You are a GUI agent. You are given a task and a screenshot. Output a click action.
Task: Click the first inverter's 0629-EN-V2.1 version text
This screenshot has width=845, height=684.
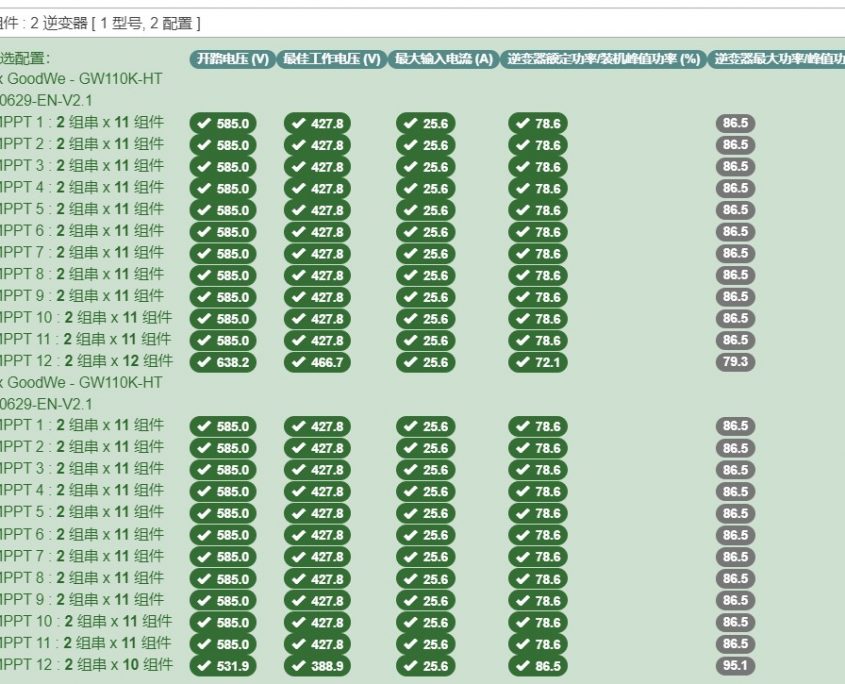click(x=46, y=101)
